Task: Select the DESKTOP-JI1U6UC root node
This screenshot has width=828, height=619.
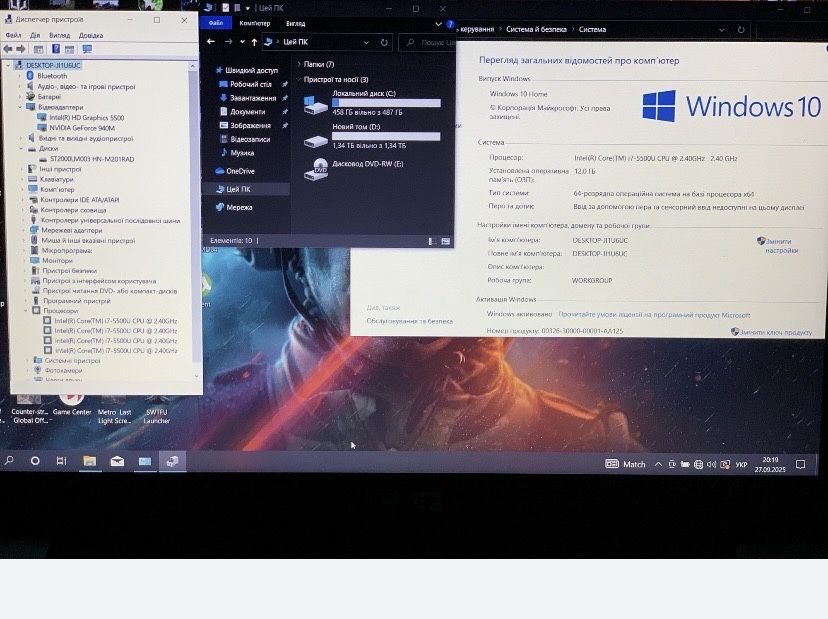Action: [x=53, y=65]
